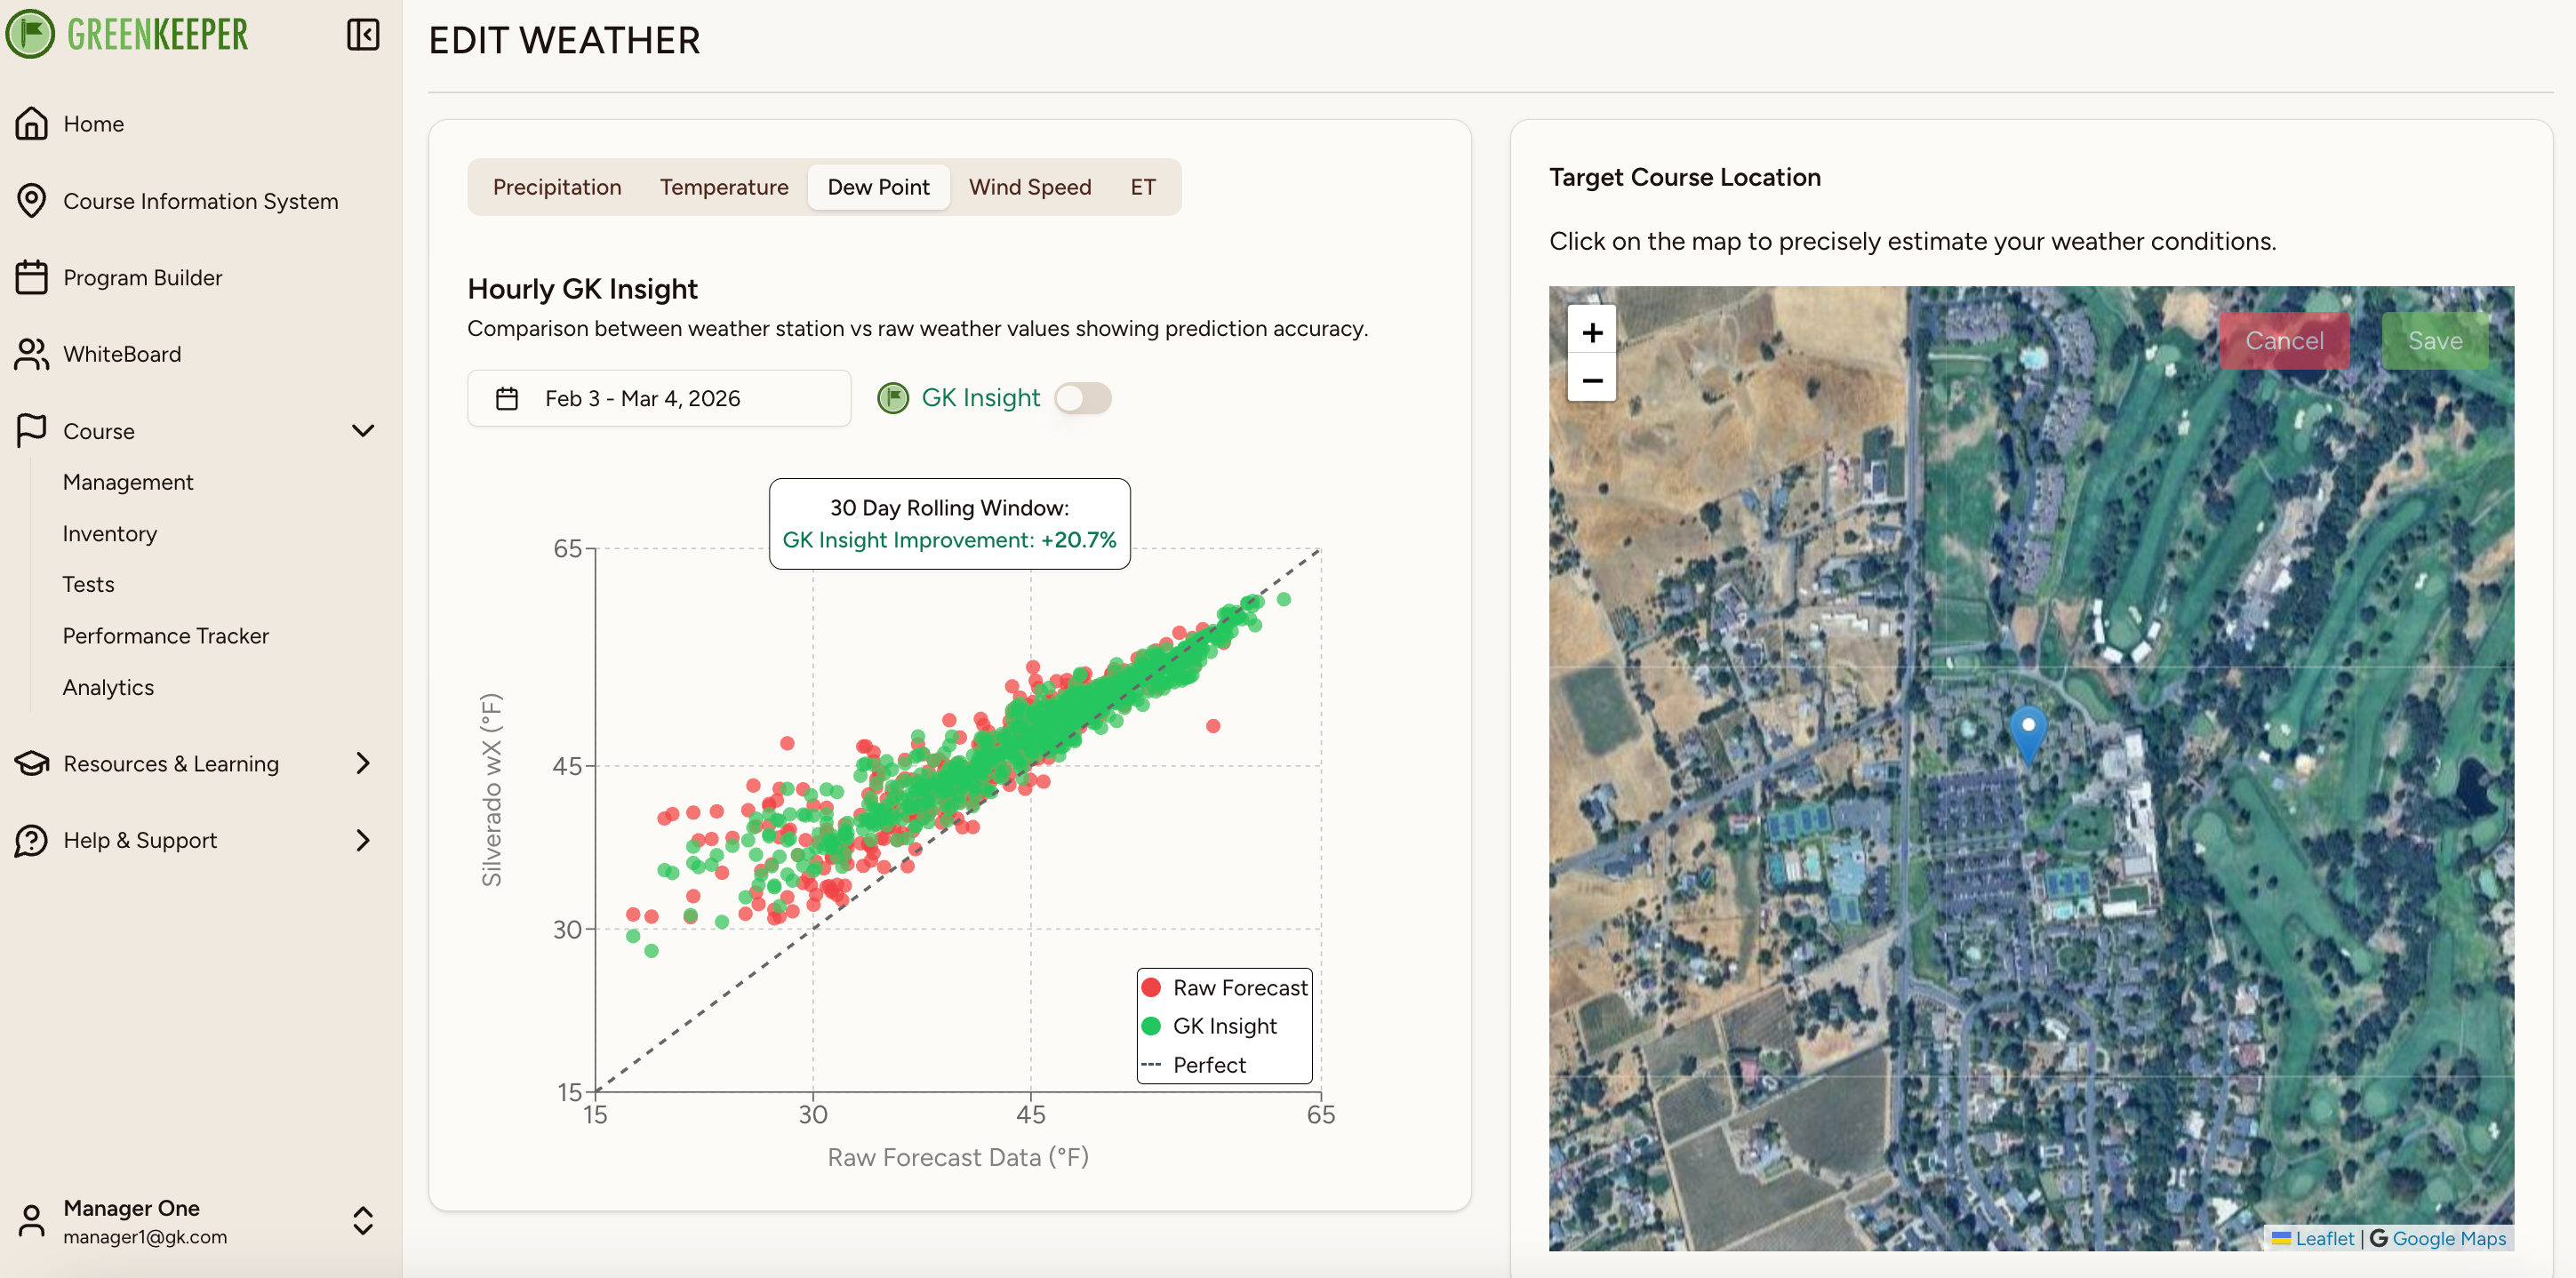Toggle Raw Forecast legend entry

tap(1224, 987)
